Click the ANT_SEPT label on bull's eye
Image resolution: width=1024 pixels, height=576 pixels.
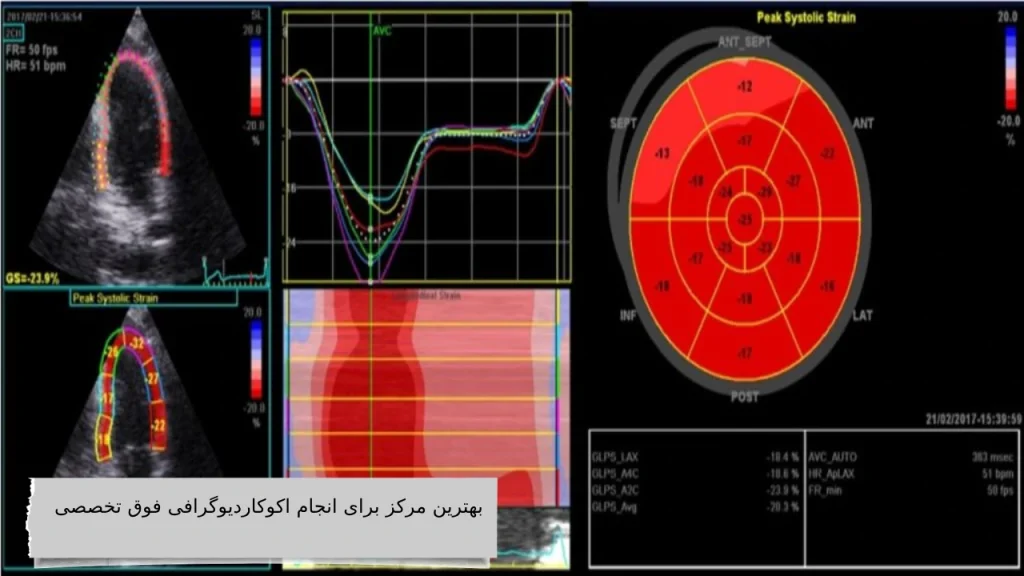coord(744,42)
